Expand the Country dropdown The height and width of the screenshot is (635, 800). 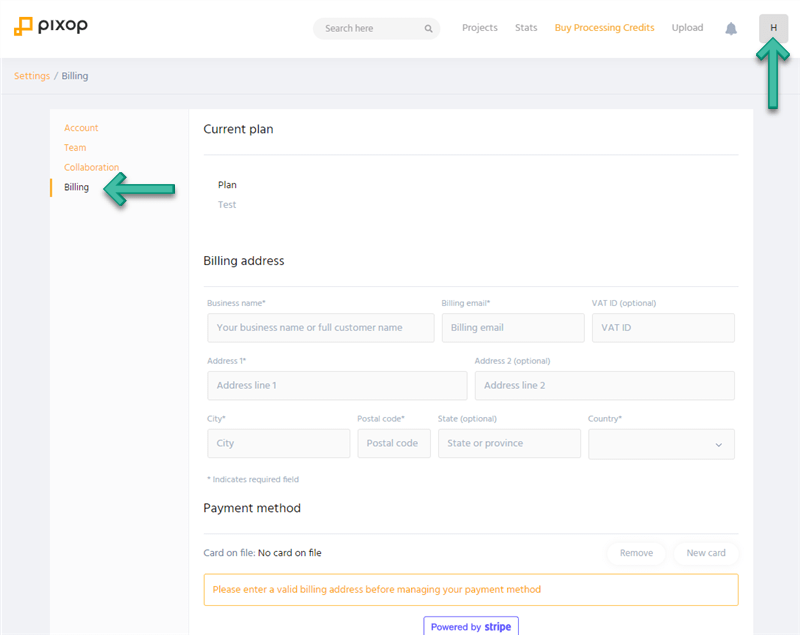[661, 444]
